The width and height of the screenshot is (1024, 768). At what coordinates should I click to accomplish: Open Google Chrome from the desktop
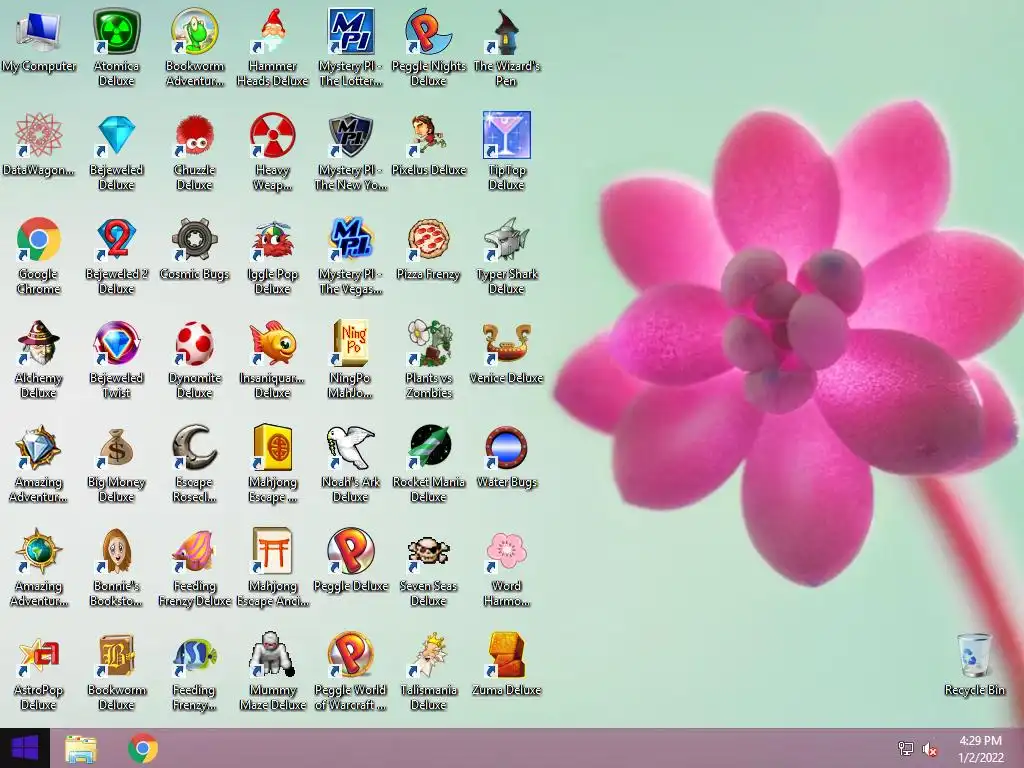pyautogui.click(x=39, y=239)
